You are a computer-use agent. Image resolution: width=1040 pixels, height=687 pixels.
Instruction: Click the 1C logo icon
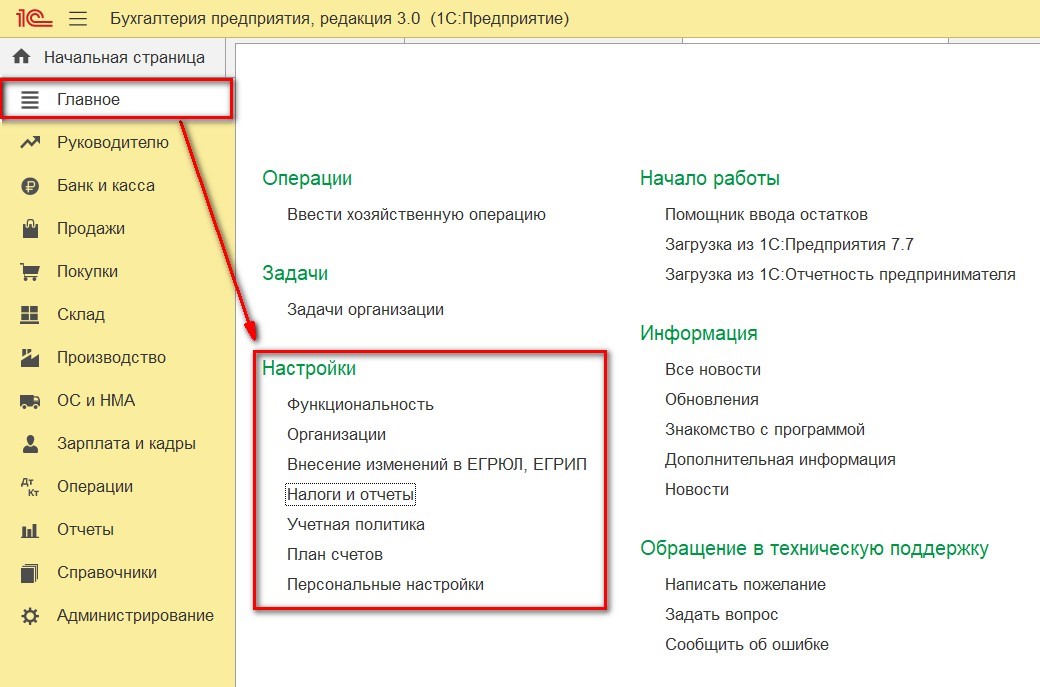(34, 17)
